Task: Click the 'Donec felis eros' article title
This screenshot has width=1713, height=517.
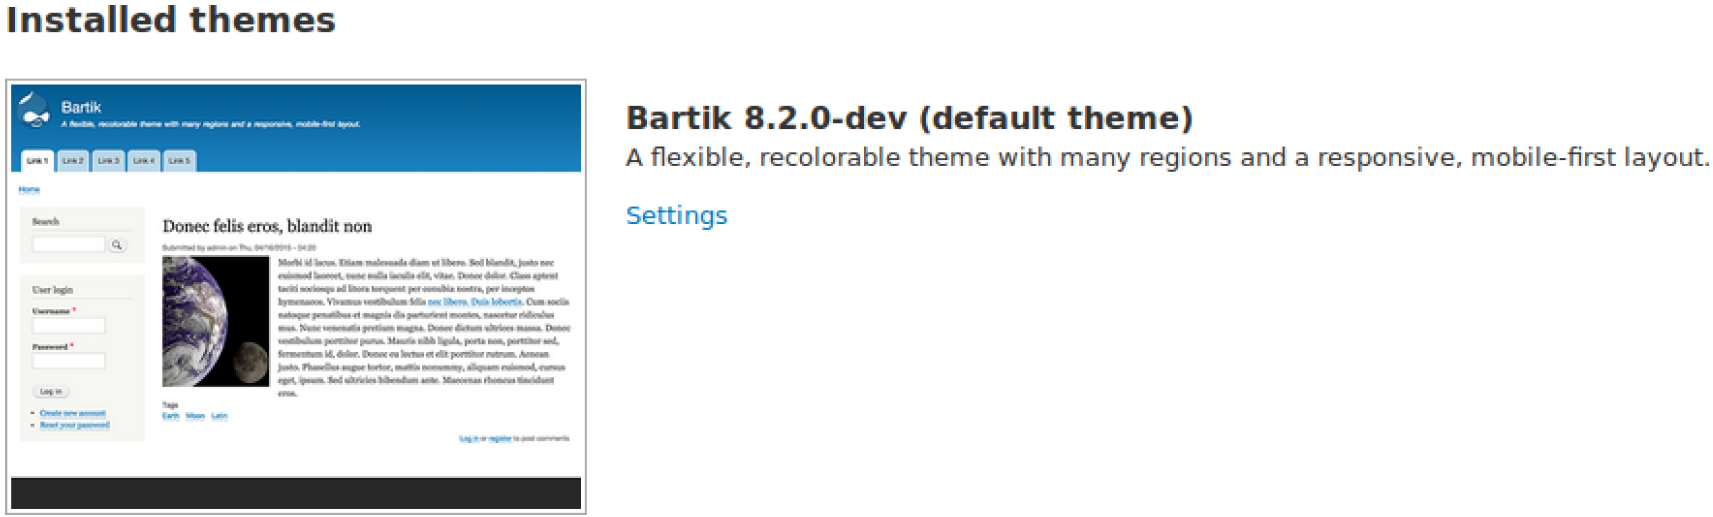Action: point(267,226)
